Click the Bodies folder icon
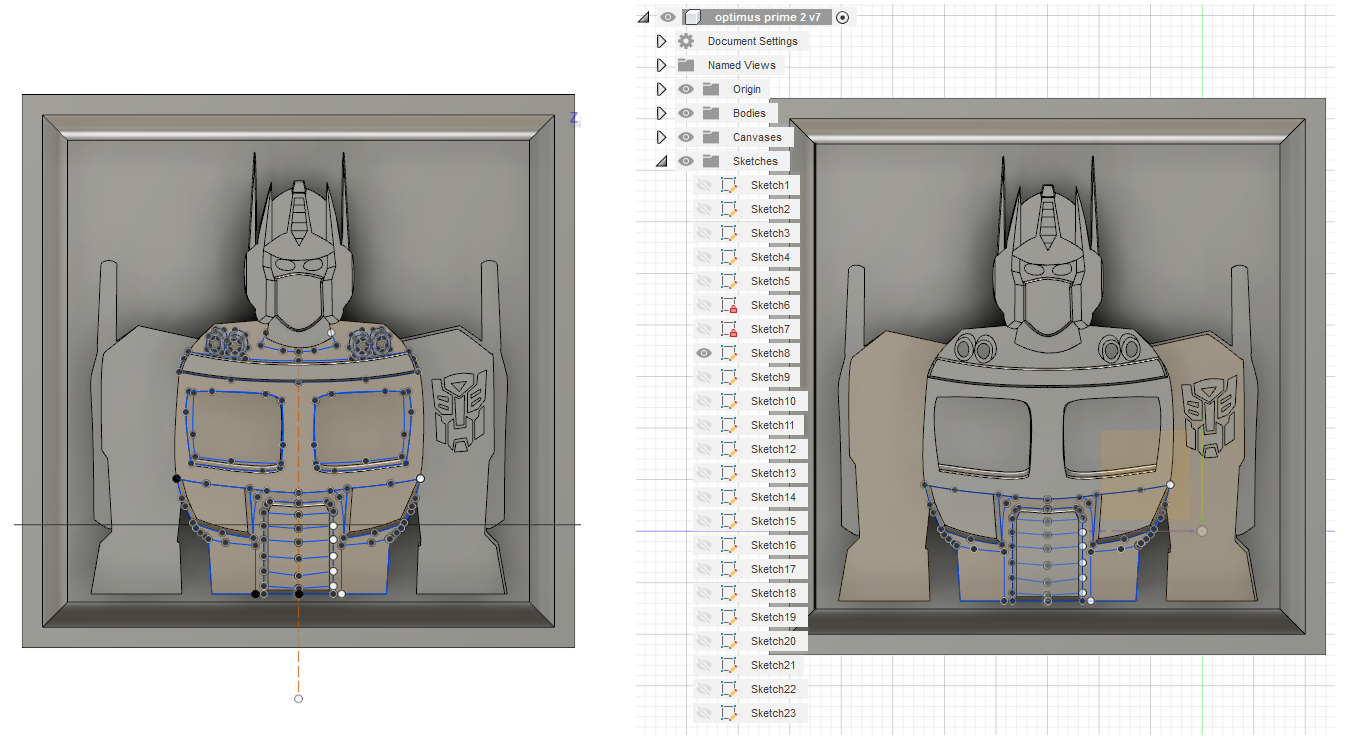This screenshot has width=1360, height=740. 711,113
